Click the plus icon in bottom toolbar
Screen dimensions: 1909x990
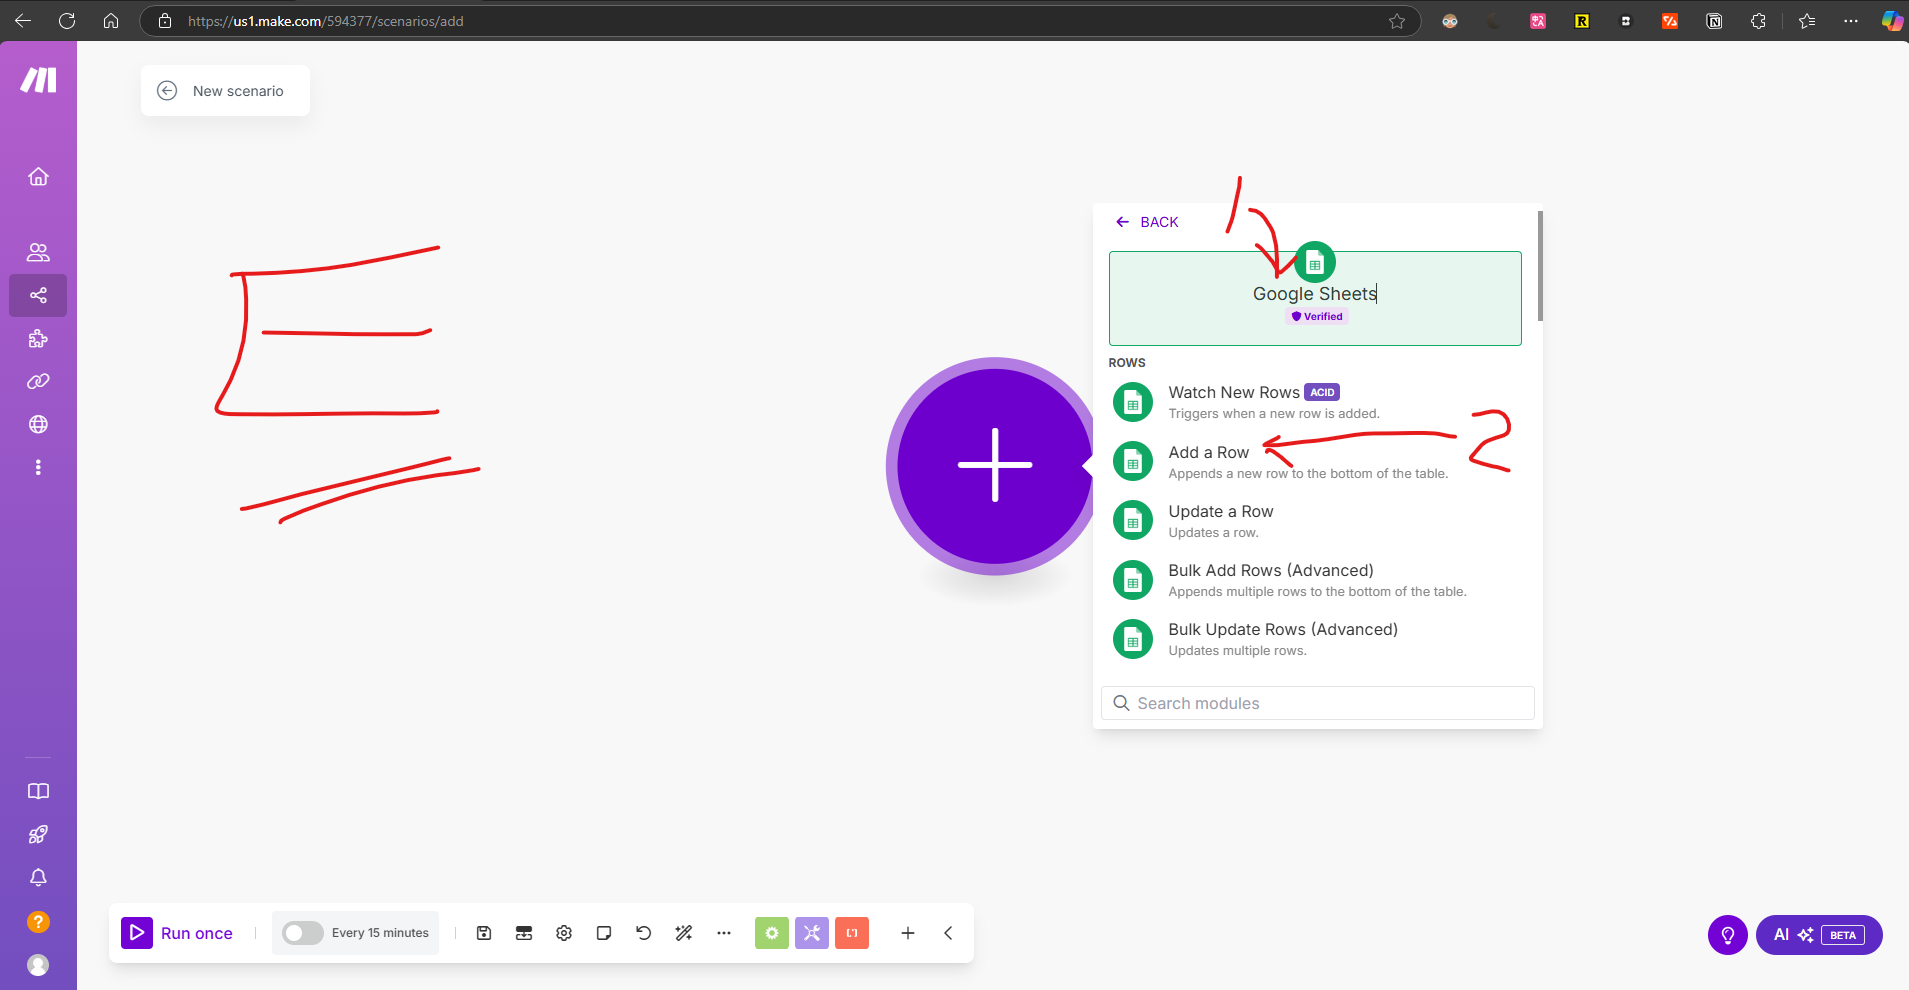point(908,933)
